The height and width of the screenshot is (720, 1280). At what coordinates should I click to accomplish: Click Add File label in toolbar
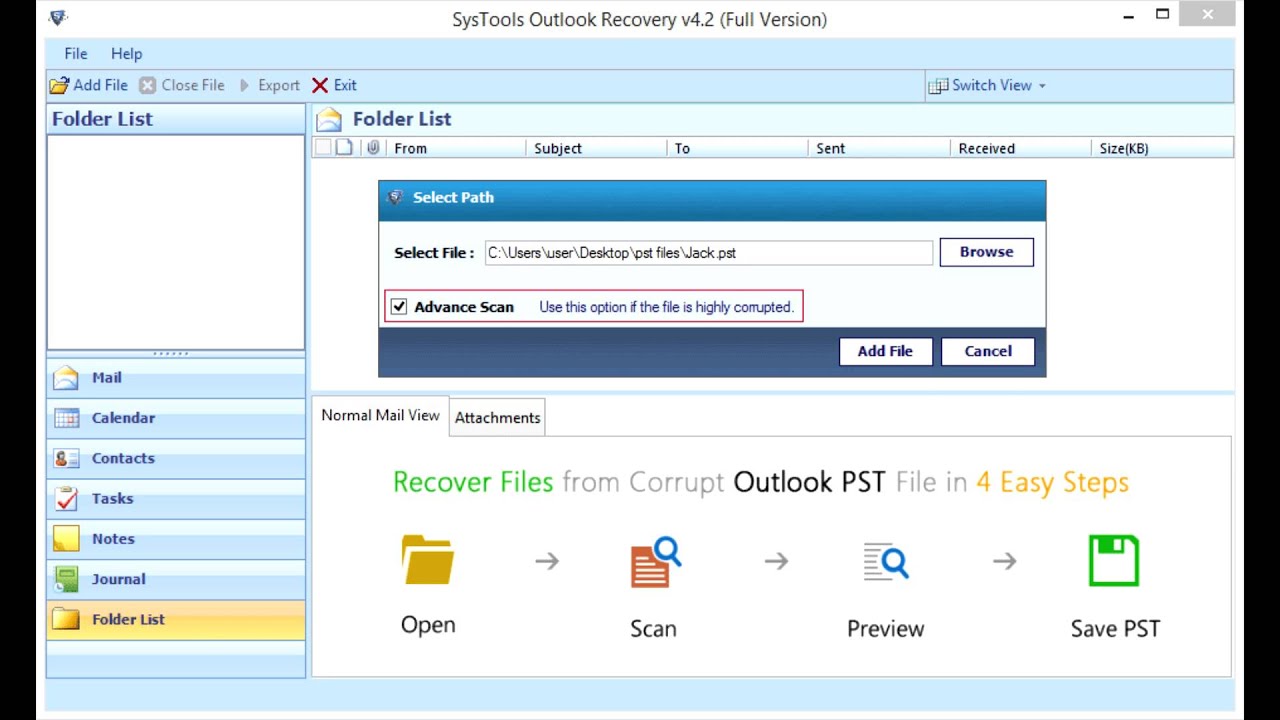[101, 86]
